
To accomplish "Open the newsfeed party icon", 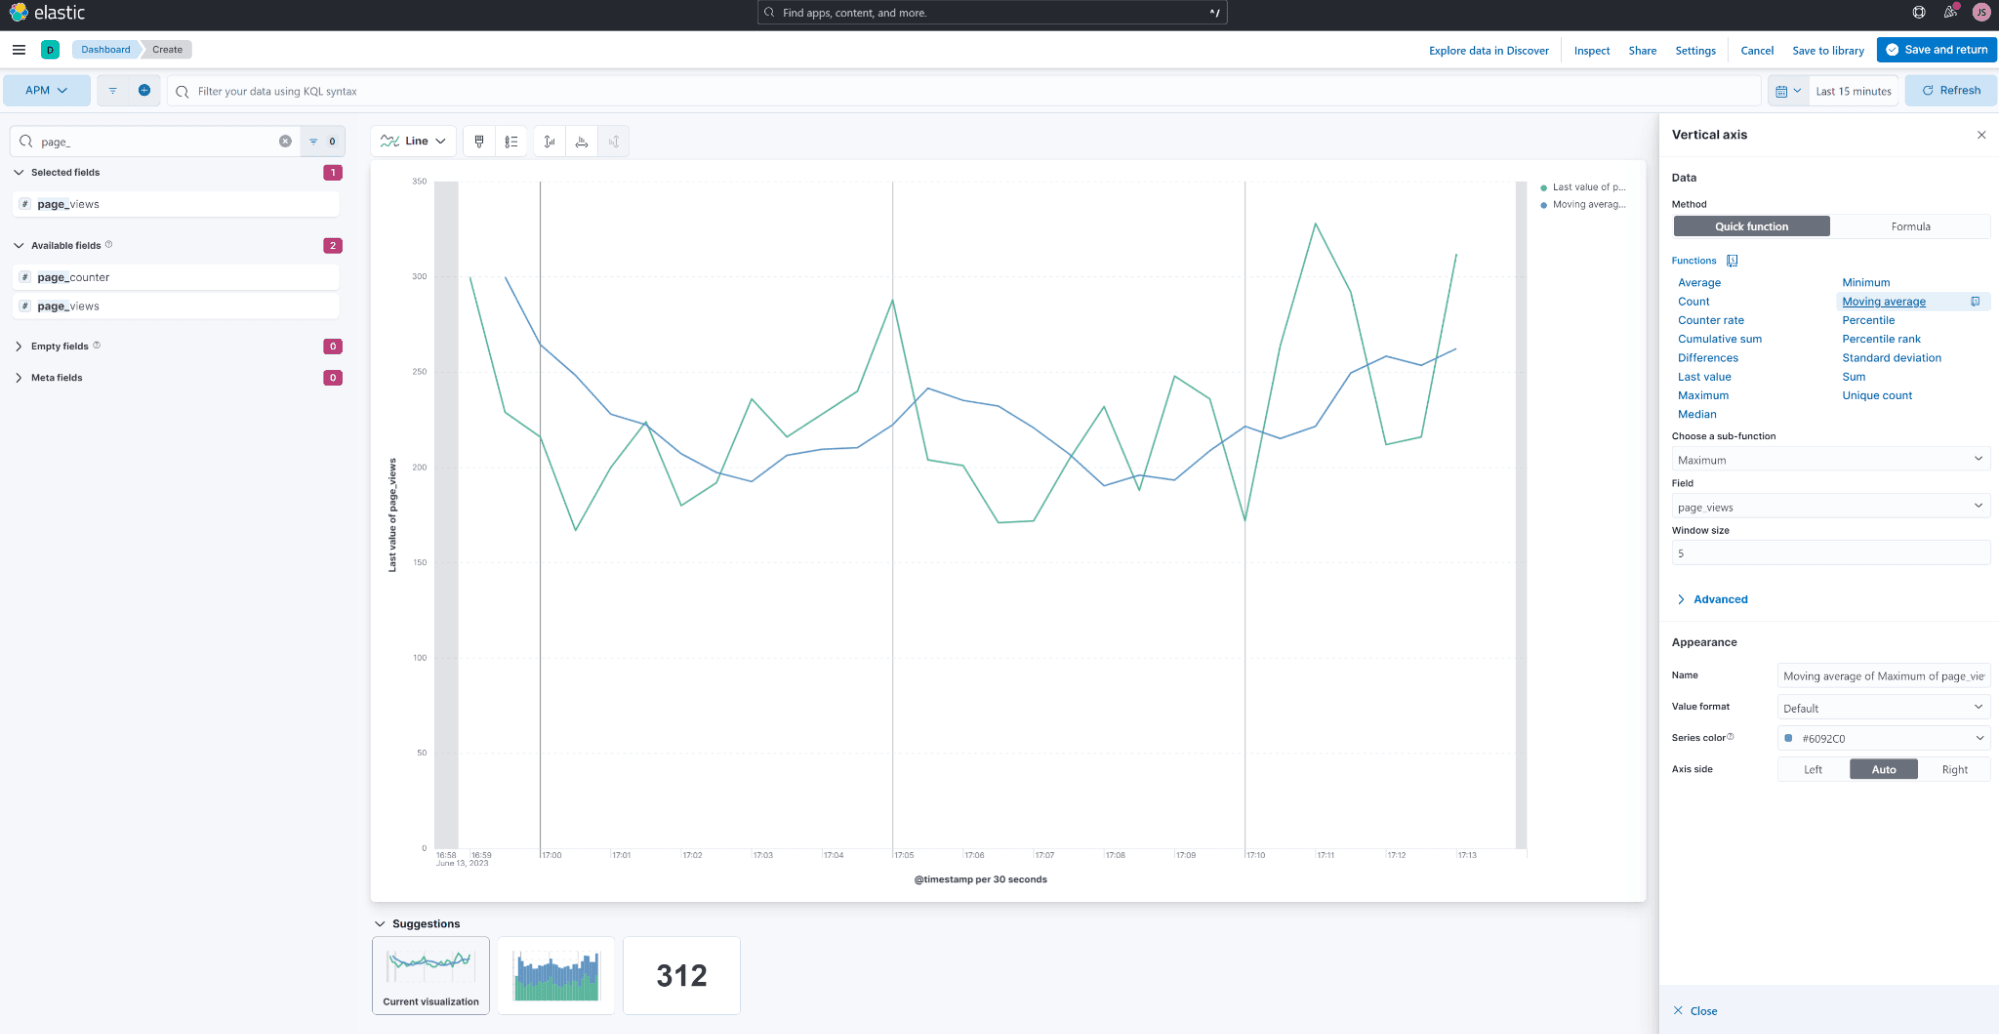I will coord(1950,12).
